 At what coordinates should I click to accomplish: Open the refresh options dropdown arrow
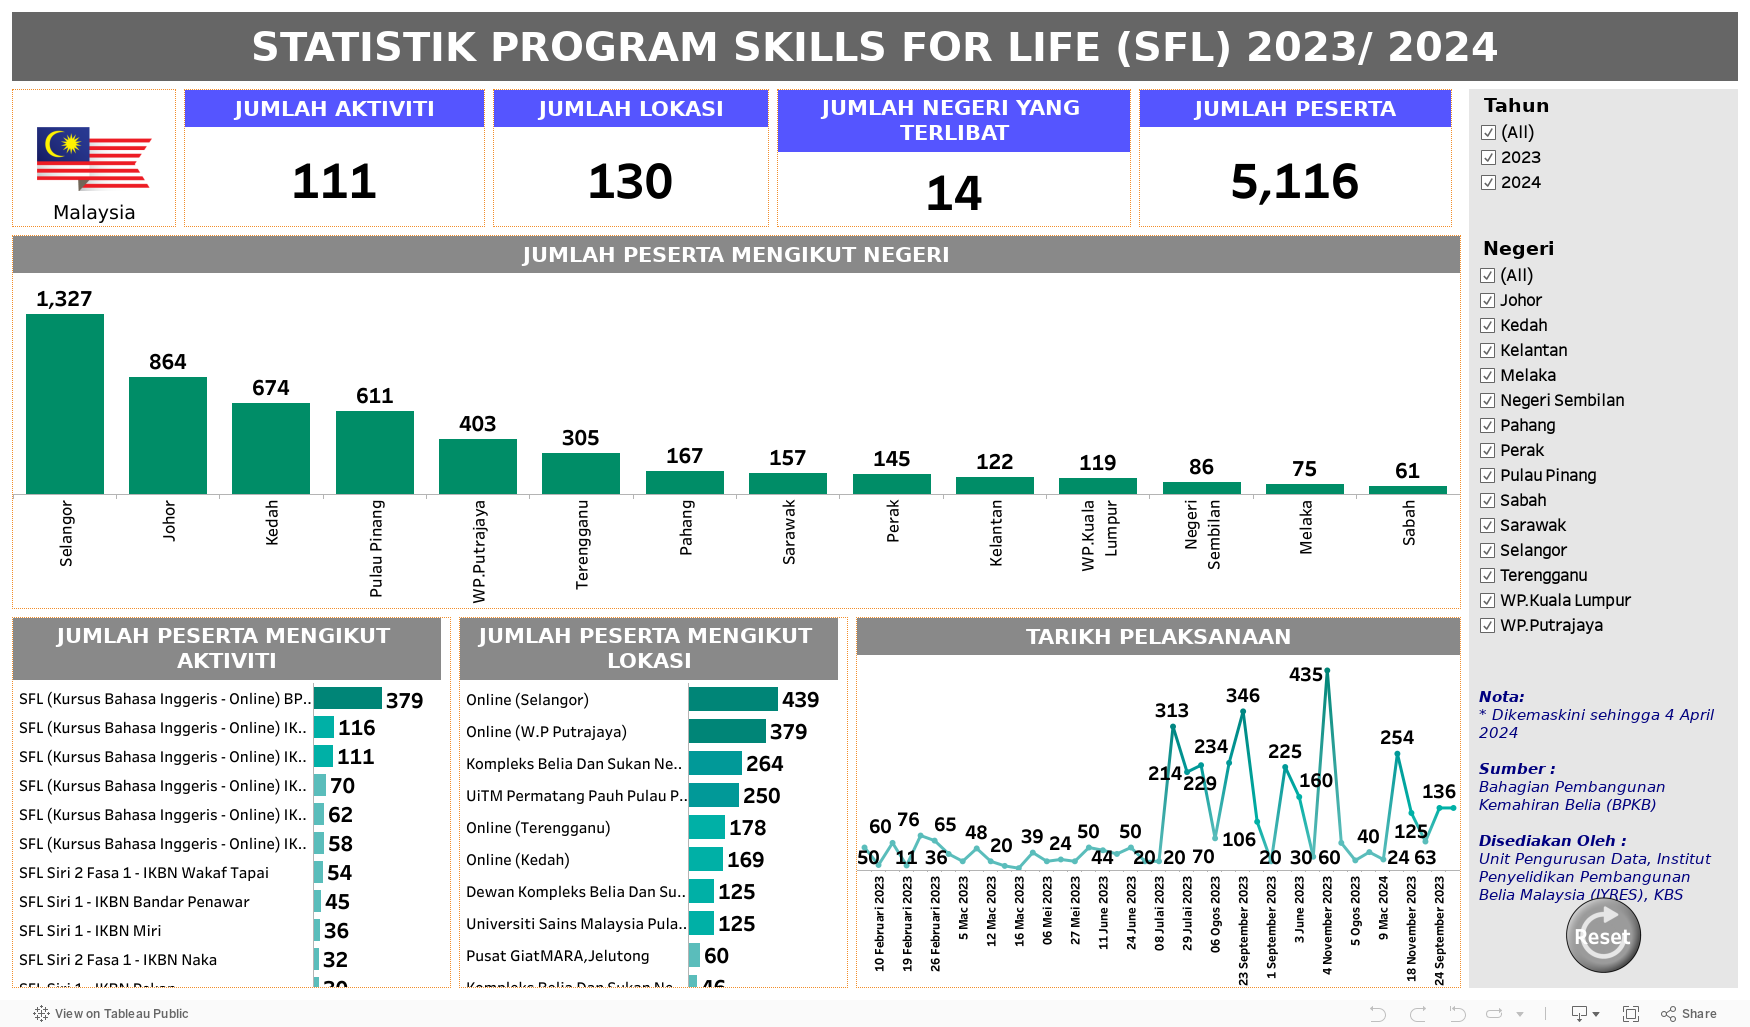click(1520, 1014)
